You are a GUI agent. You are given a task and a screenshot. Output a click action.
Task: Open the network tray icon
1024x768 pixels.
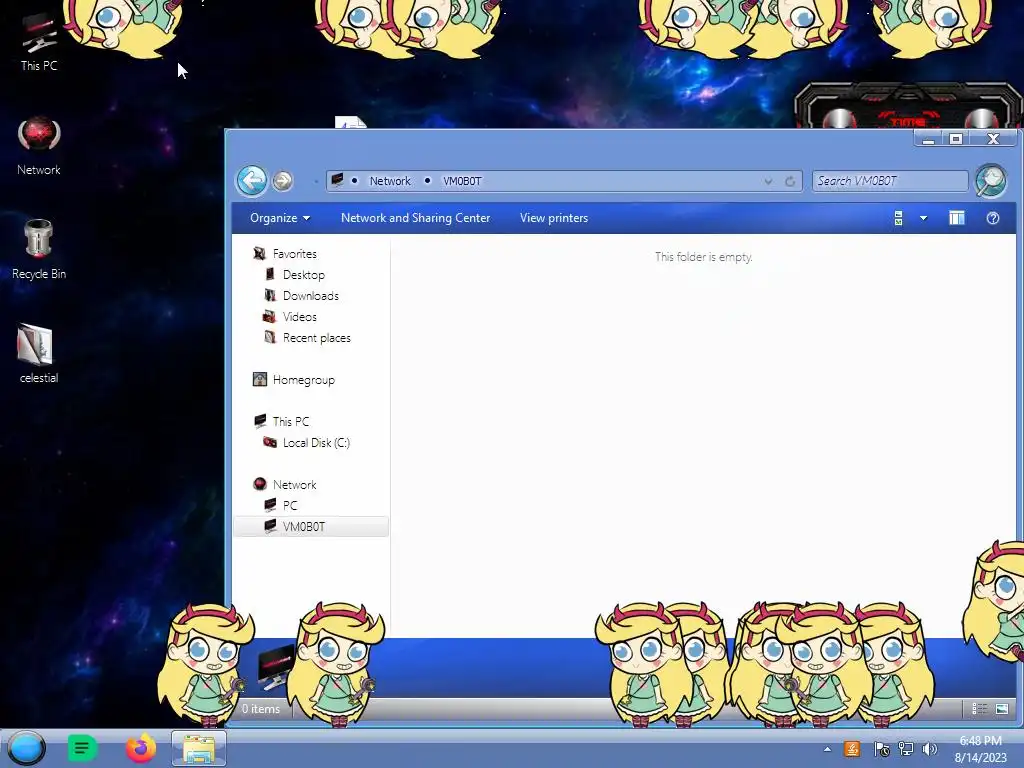(x=906, y=749)
